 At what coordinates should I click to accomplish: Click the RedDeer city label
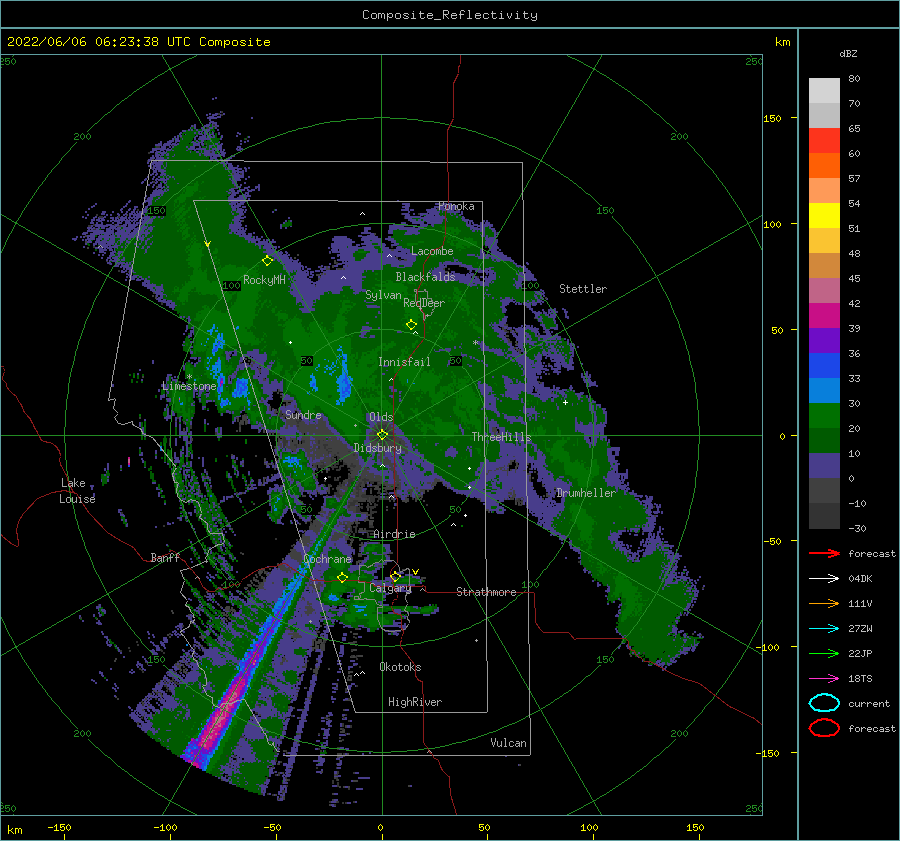tap(424, 303)
